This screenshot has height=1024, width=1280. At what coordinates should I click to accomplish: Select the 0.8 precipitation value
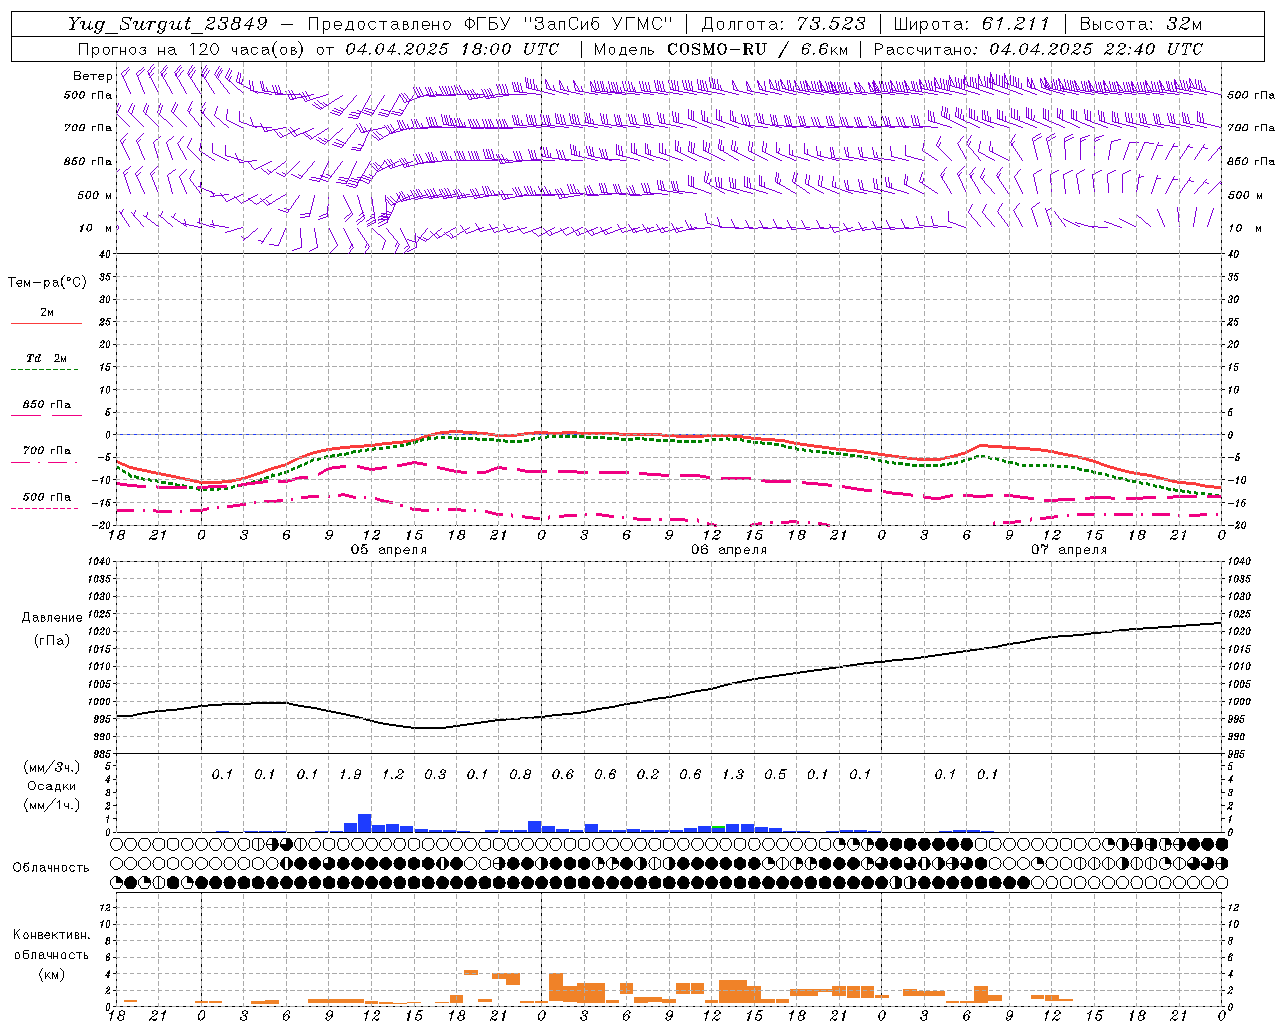click(520, 775)
